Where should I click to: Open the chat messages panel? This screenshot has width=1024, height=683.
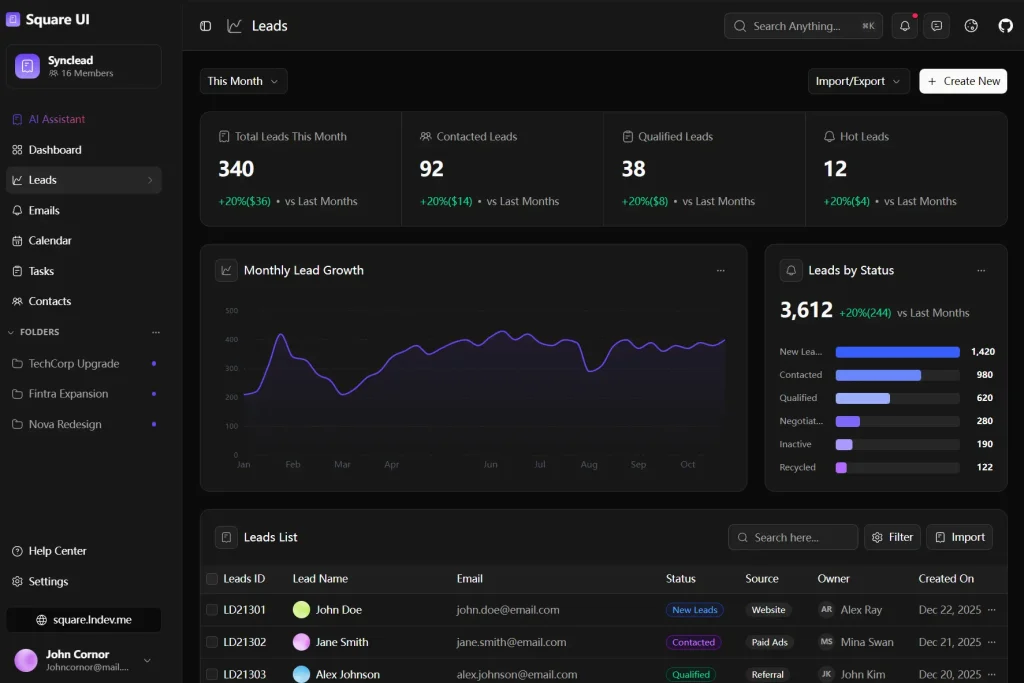[x=936, y=25]
